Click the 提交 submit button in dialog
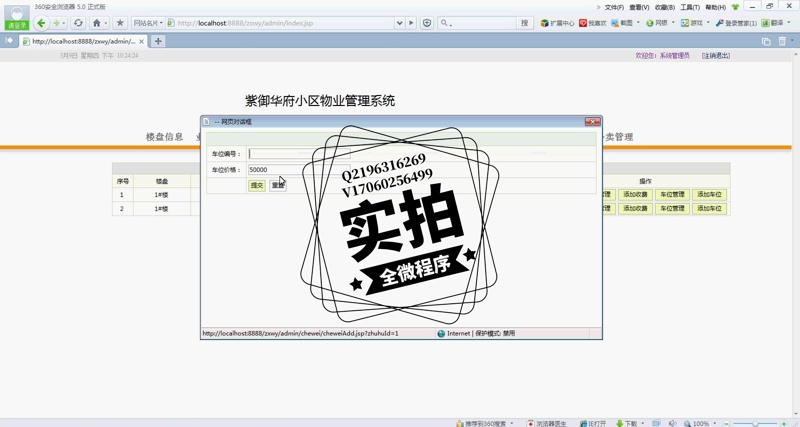 click(x=257, y=186)
